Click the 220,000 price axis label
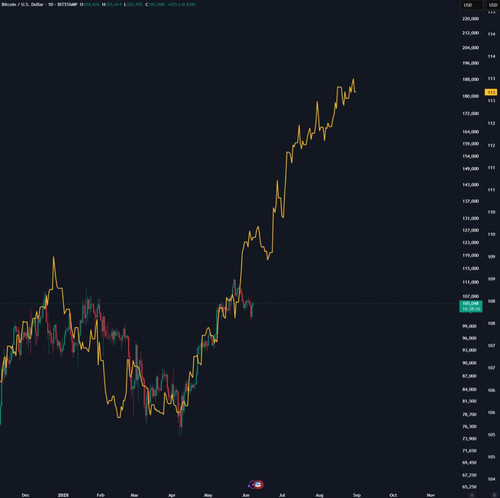The image size is (500, 498). [470, 19]
